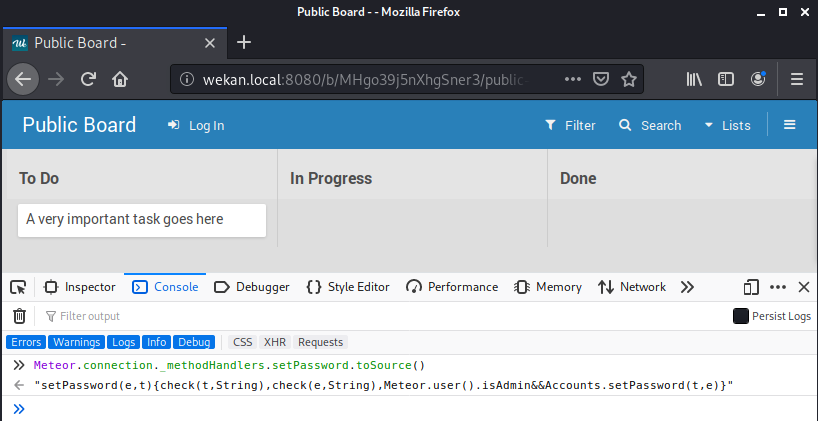
Task: Click the browser Forward arrow button
Action: pos(56,79)
